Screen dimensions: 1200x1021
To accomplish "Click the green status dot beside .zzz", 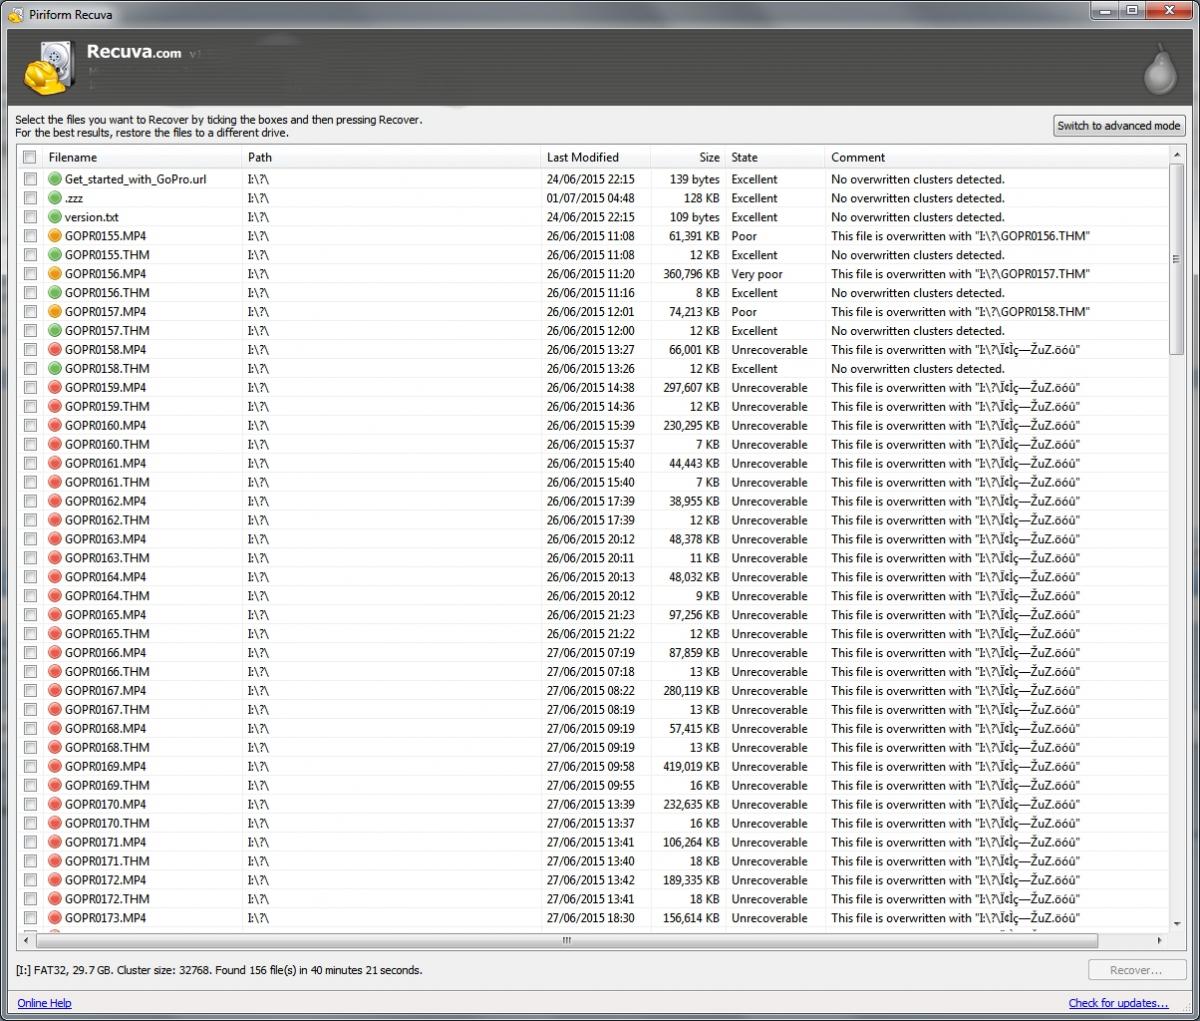I will pos(56,198).
